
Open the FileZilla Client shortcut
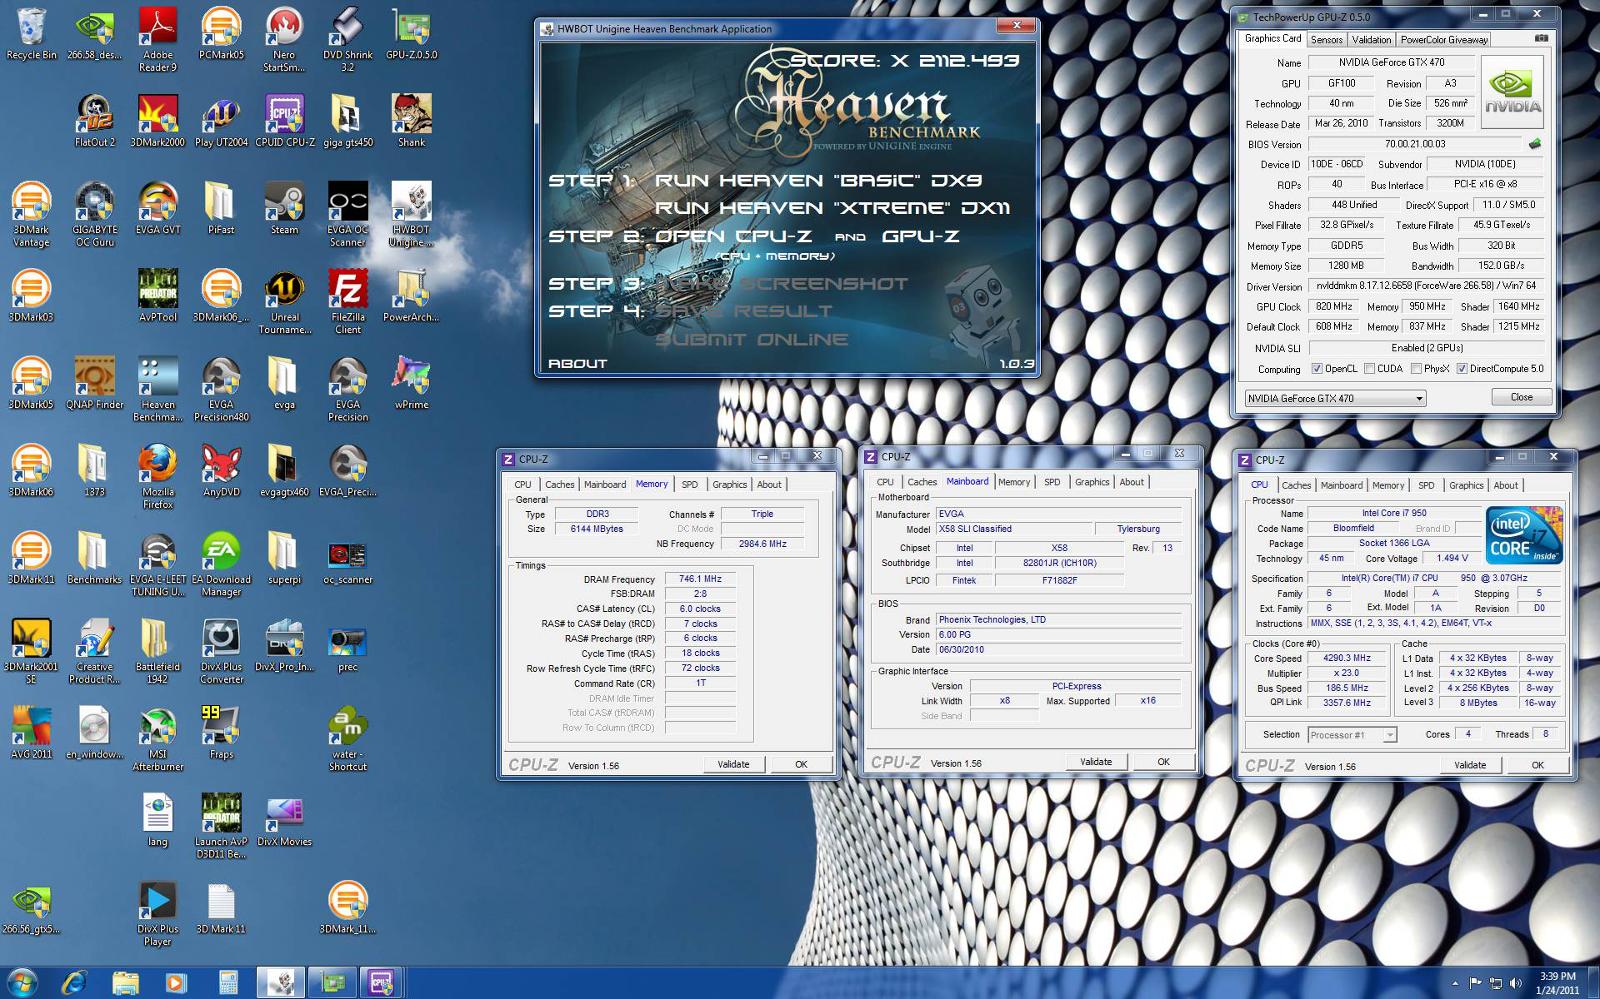click(x=348, y=302)
